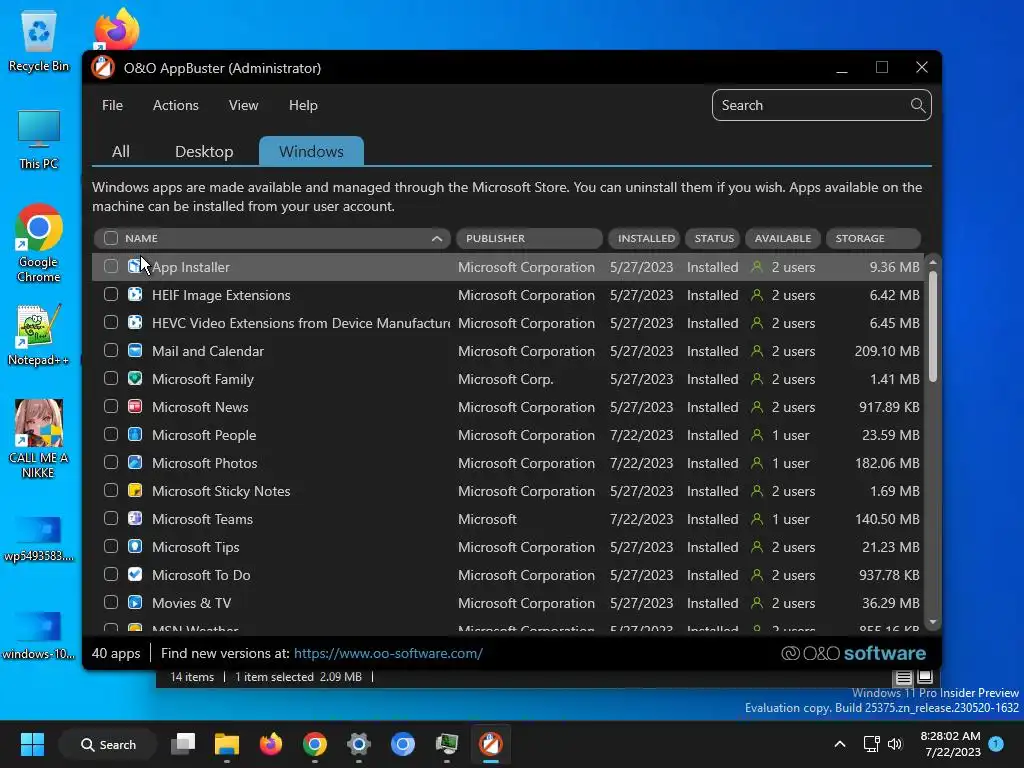Switch to the All tab

(x=121, y=152)
